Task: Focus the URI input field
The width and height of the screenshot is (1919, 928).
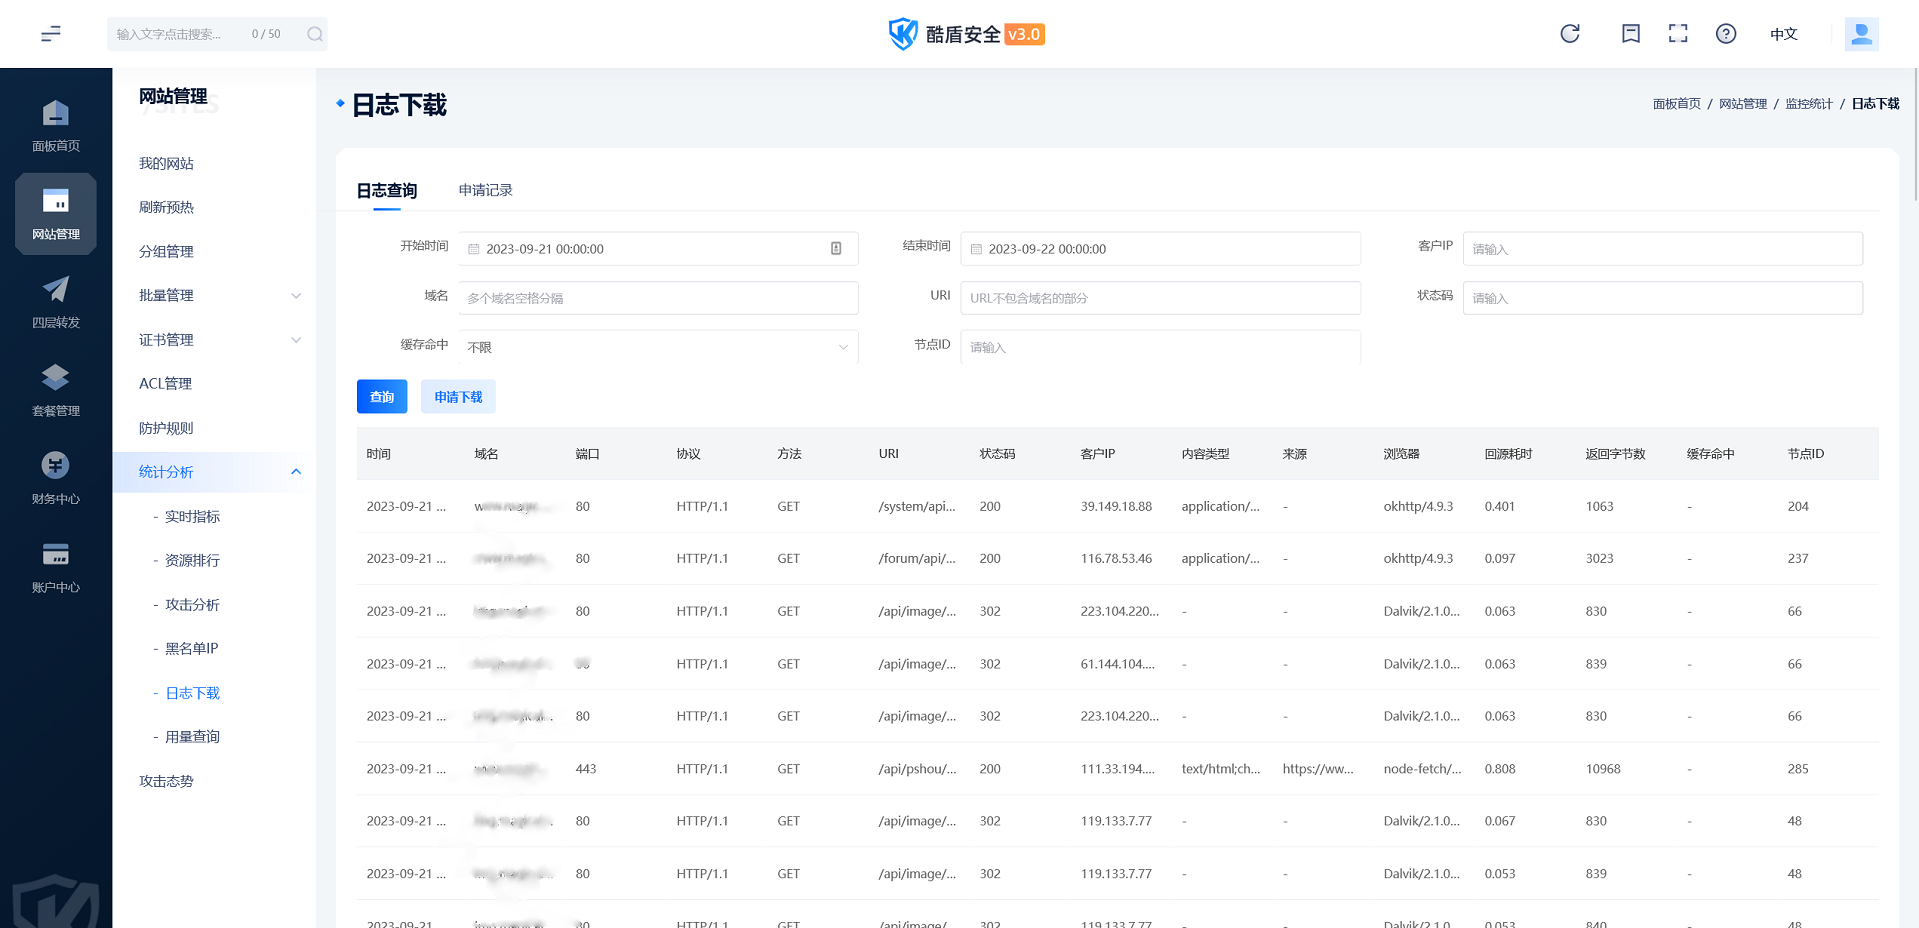Action: [x=1160, y=298]
